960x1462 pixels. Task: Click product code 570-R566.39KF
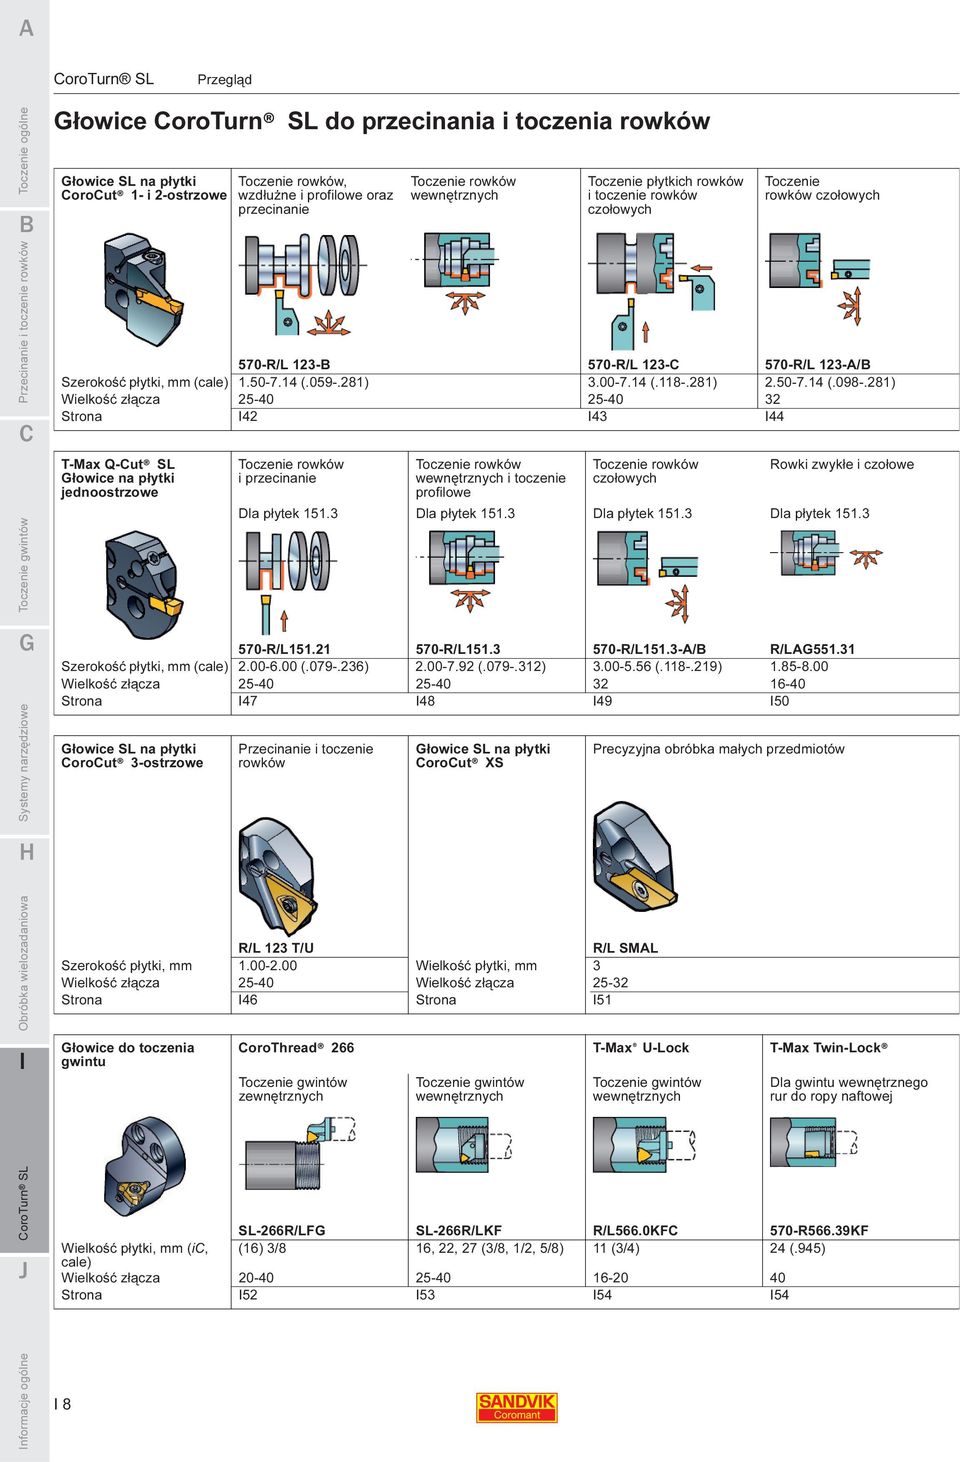click(x=819, y=1231)
